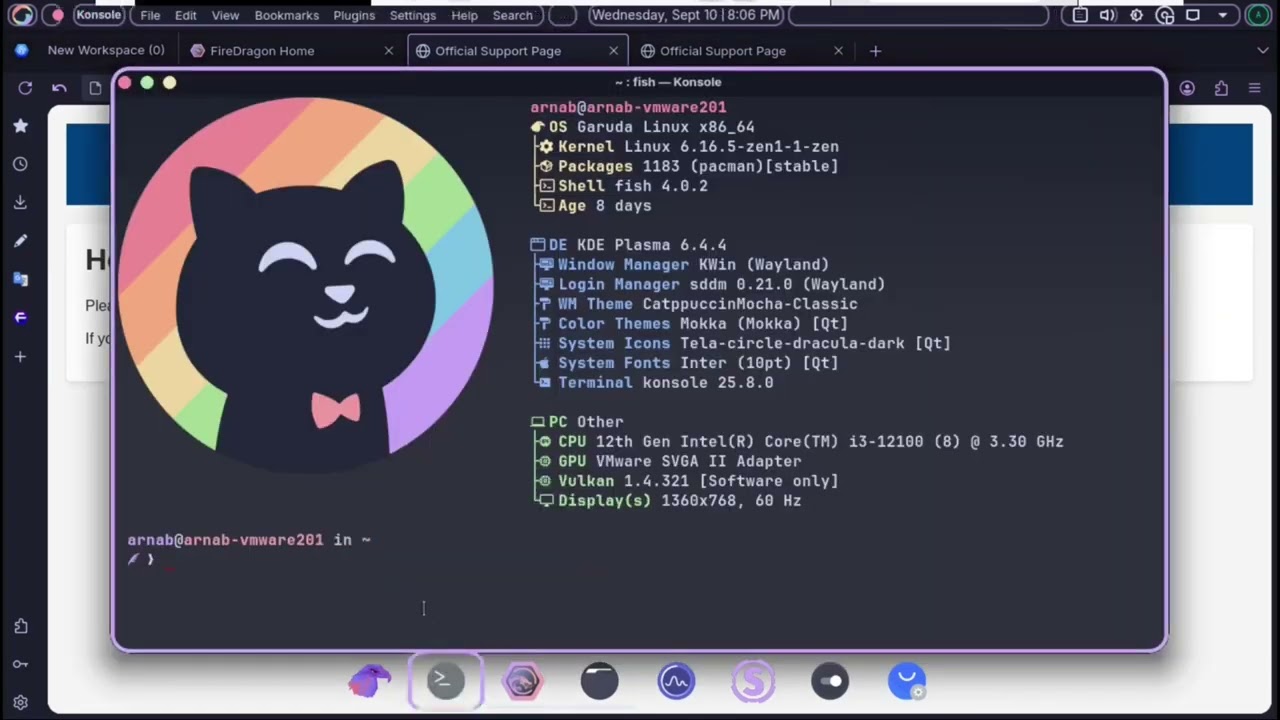This screenshot has height=720, width=1280.
Task: Click the browser page icon beside back arrow
Action: tap(95, 88)
